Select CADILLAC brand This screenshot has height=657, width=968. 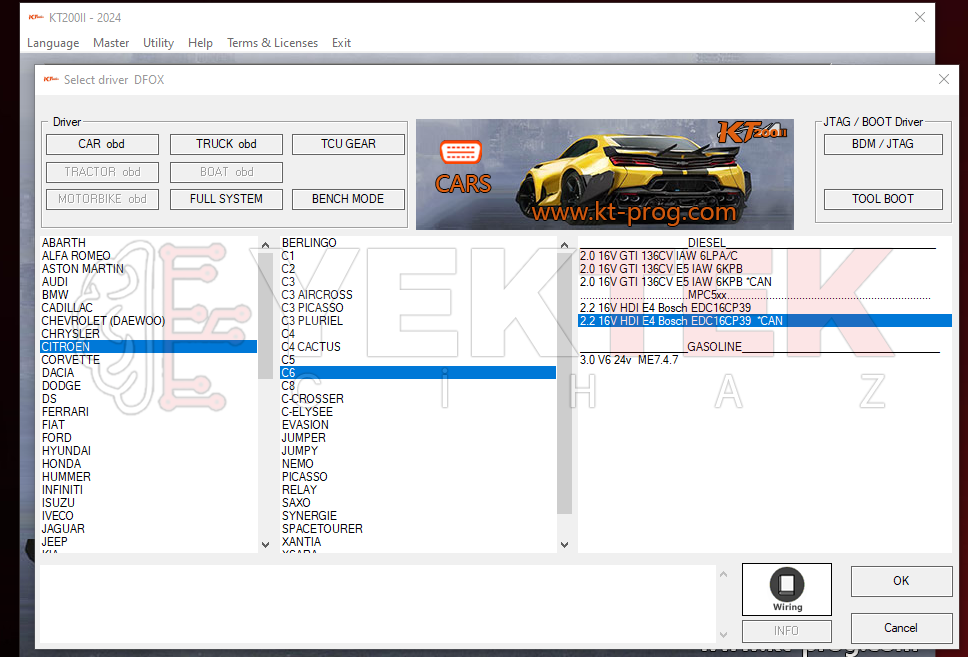click(x=148, y=308)
